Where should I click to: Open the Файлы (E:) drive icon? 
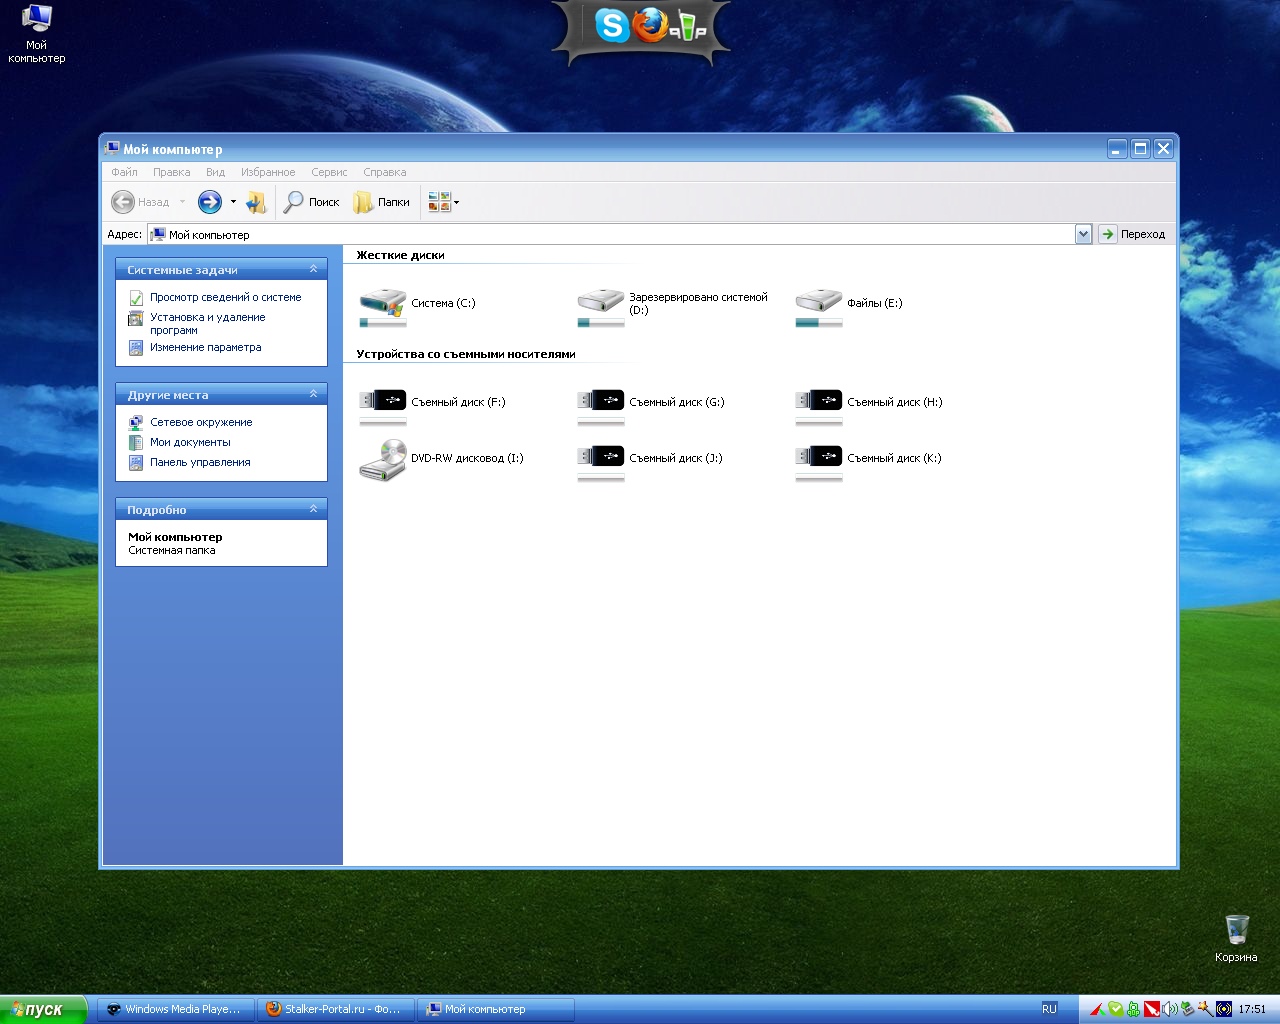point(818,306)
